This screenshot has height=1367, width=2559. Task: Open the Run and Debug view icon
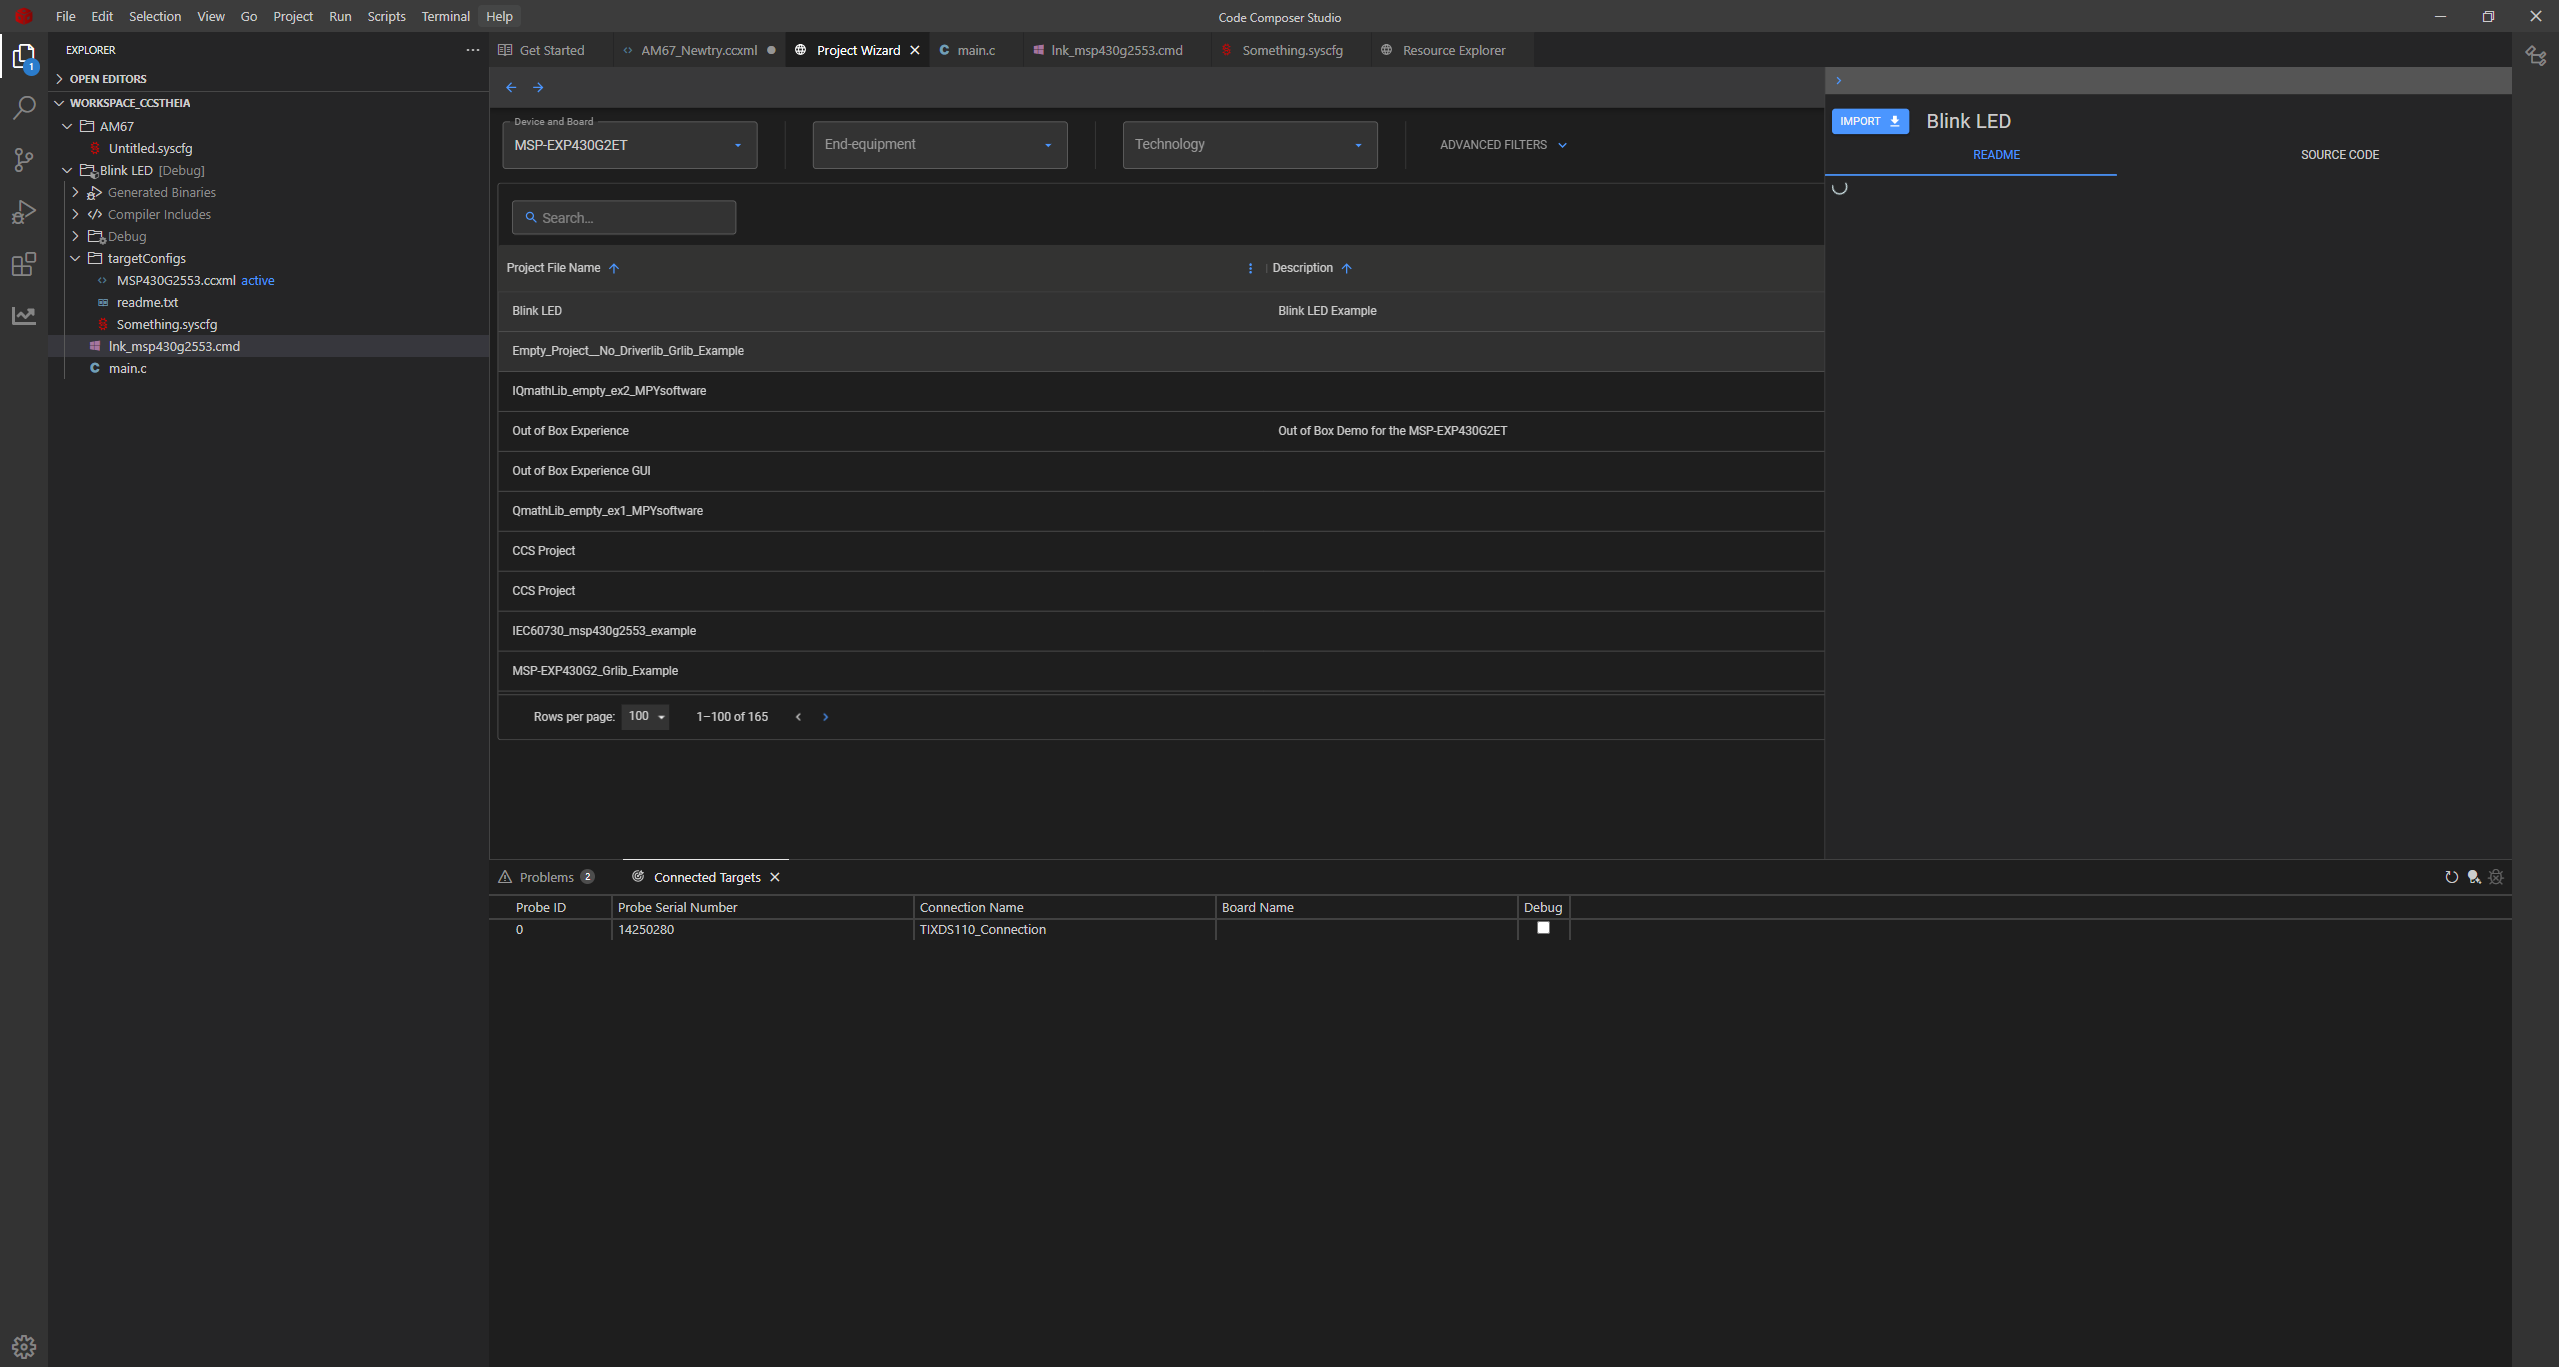[24, 212]
